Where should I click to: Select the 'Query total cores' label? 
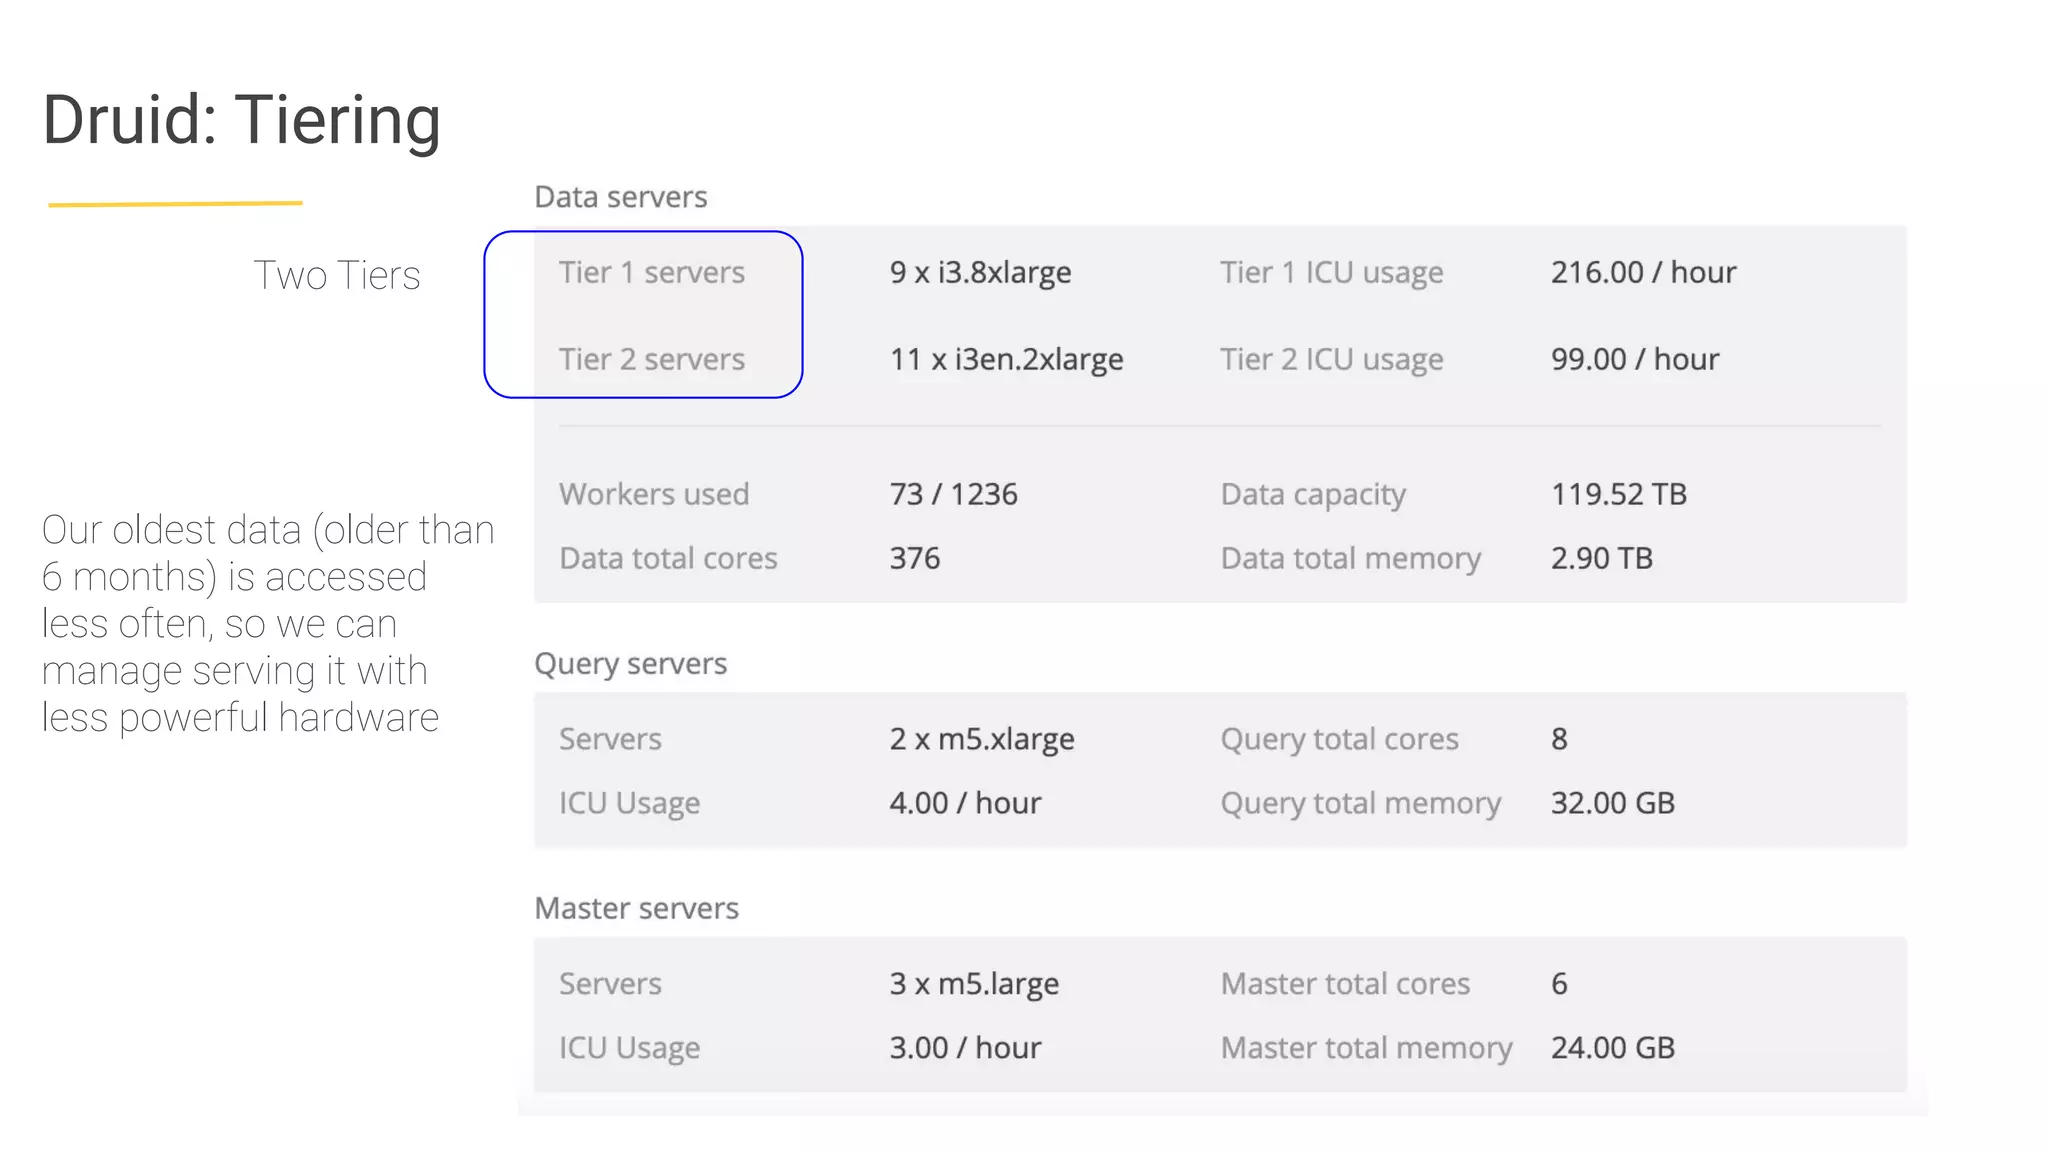coord(1339,740)
